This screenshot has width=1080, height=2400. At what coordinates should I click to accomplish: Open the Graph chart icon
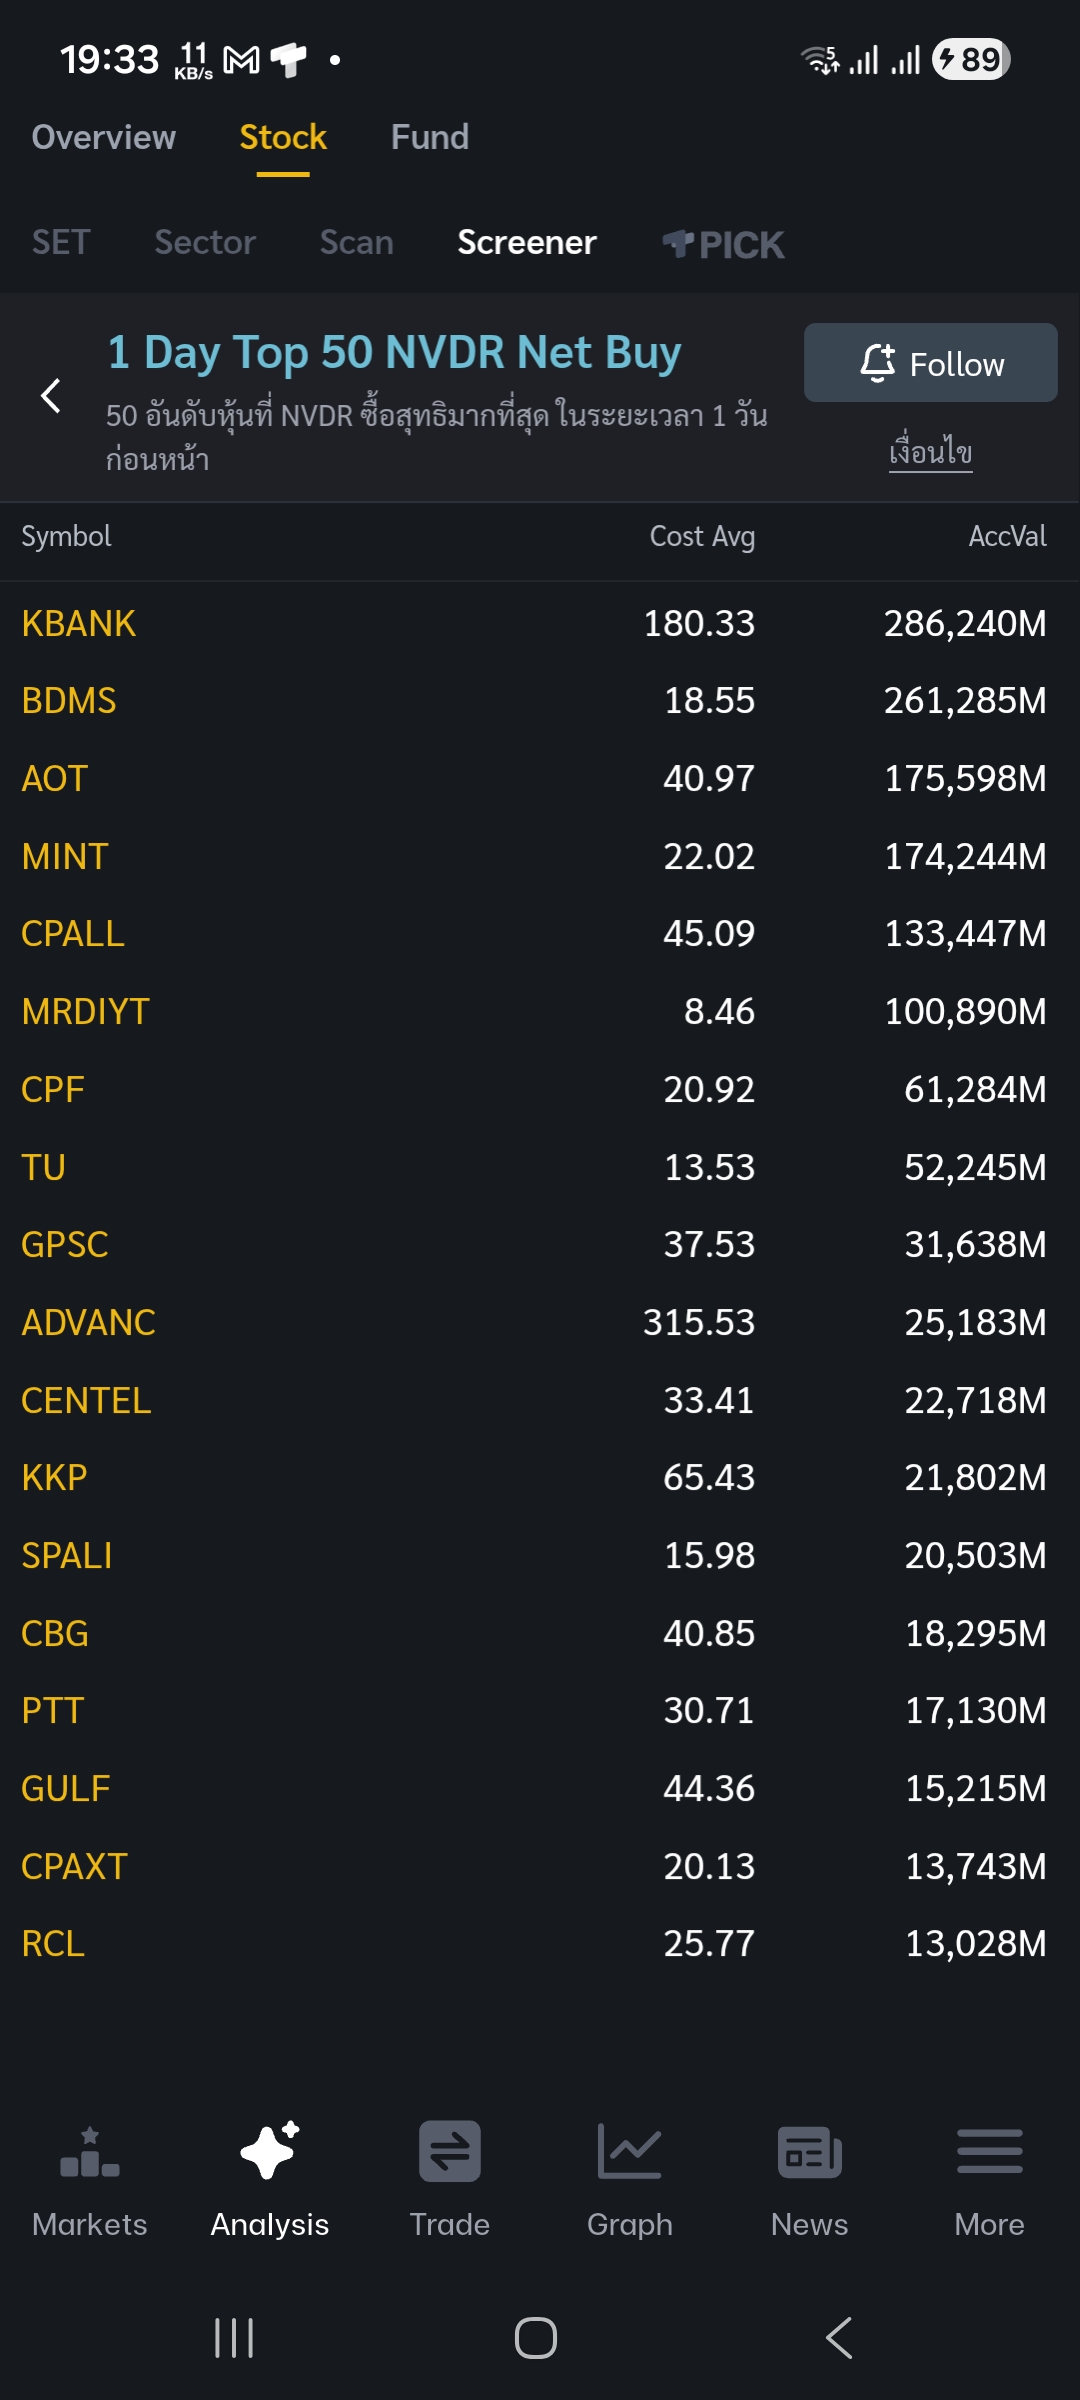click(x=630, y=2151)
